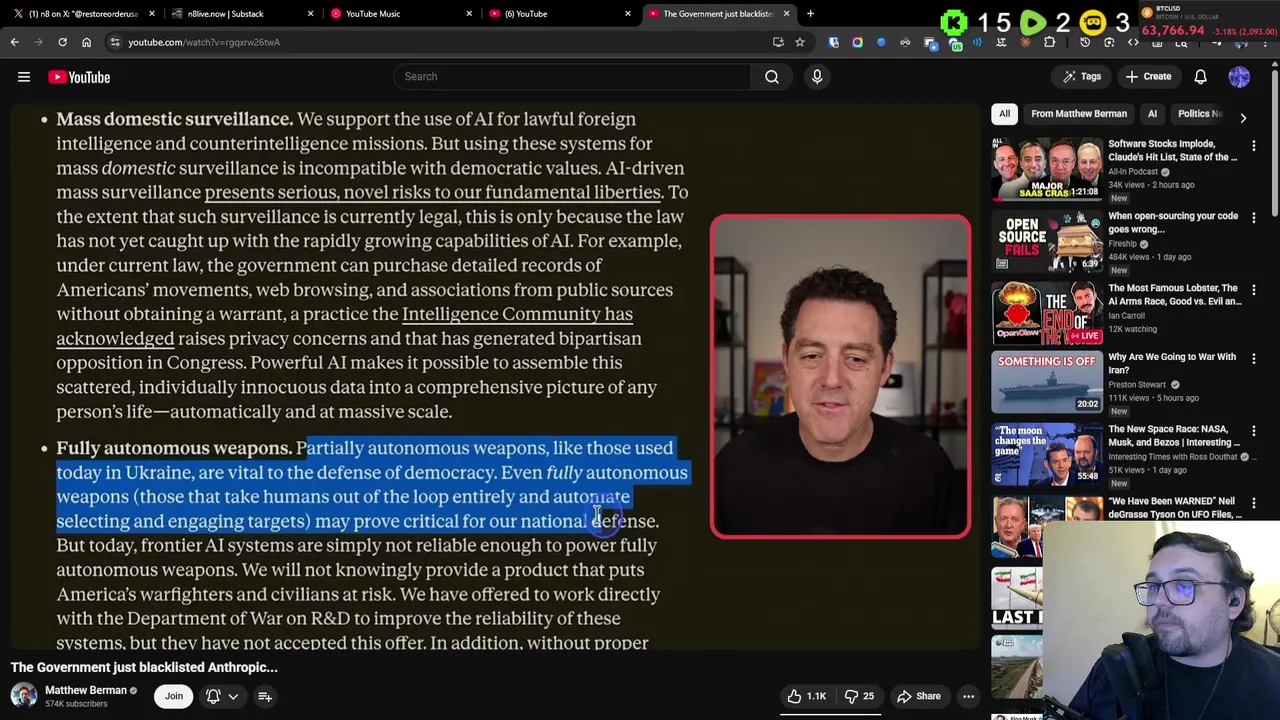Reload the page
Screen dimensions: 1280x720
point(62,42)
